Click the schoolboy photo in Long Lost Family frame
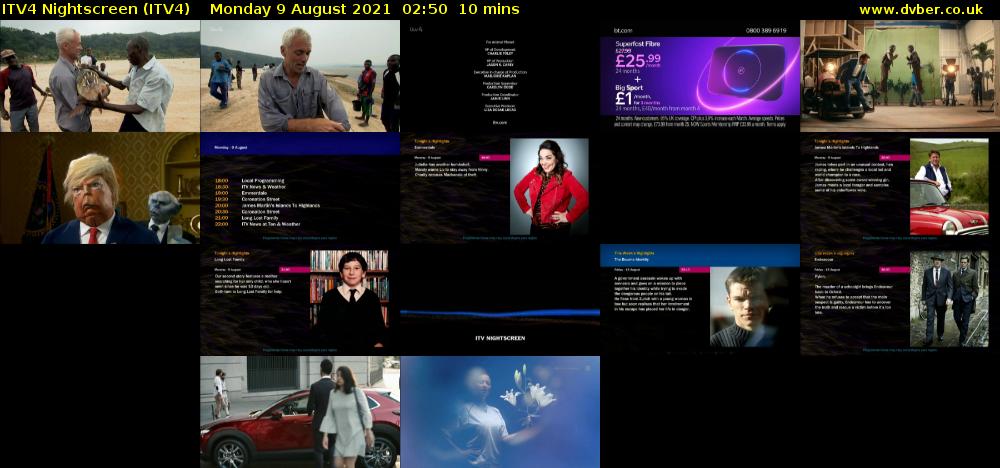 pyautogui.click(x=349, y=298)
